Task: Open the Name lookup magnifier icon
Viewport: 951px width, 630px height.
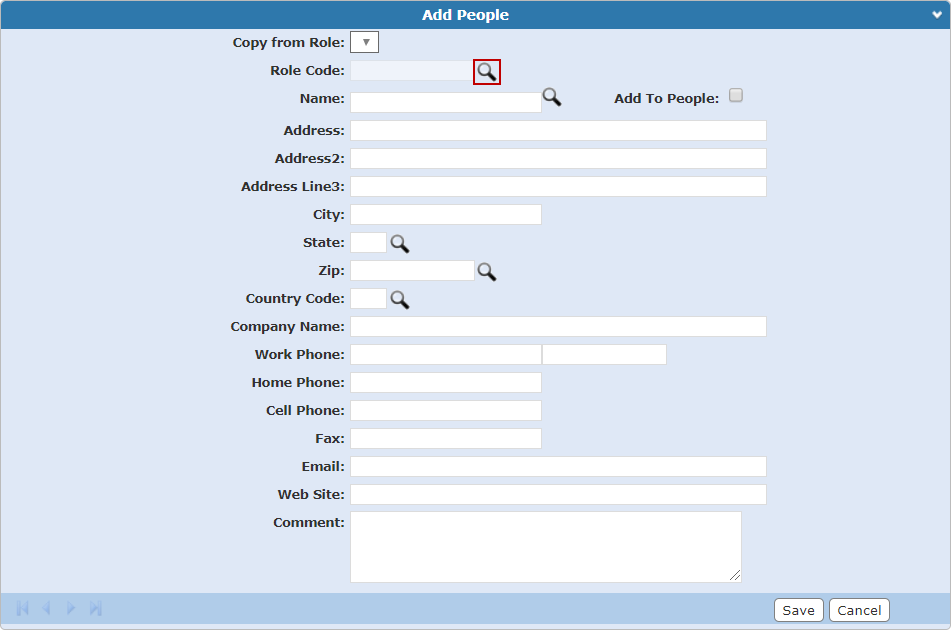Action: pos(551,97)
